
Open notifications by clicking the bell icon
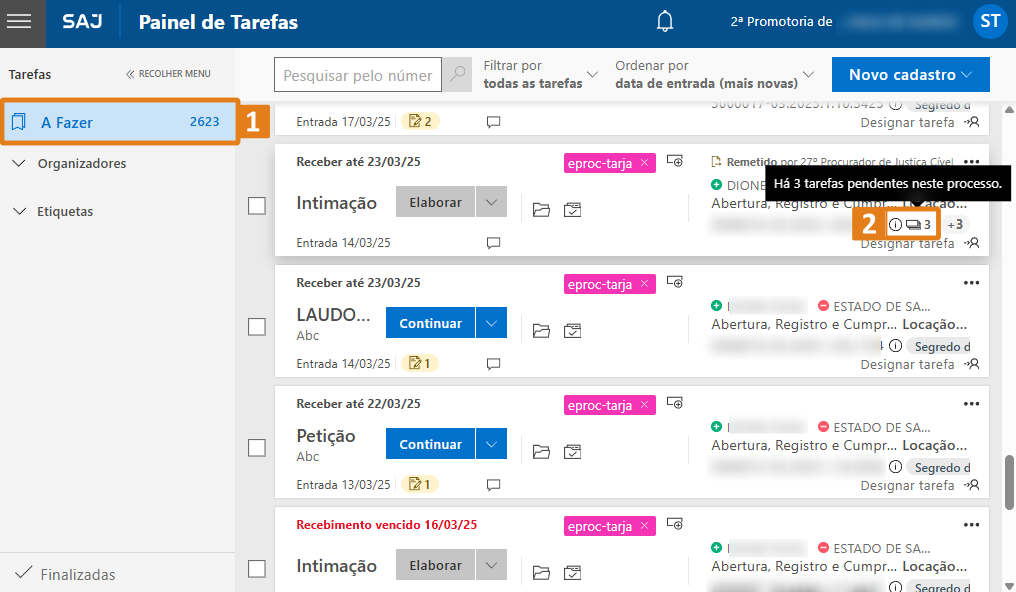point(664,20)
